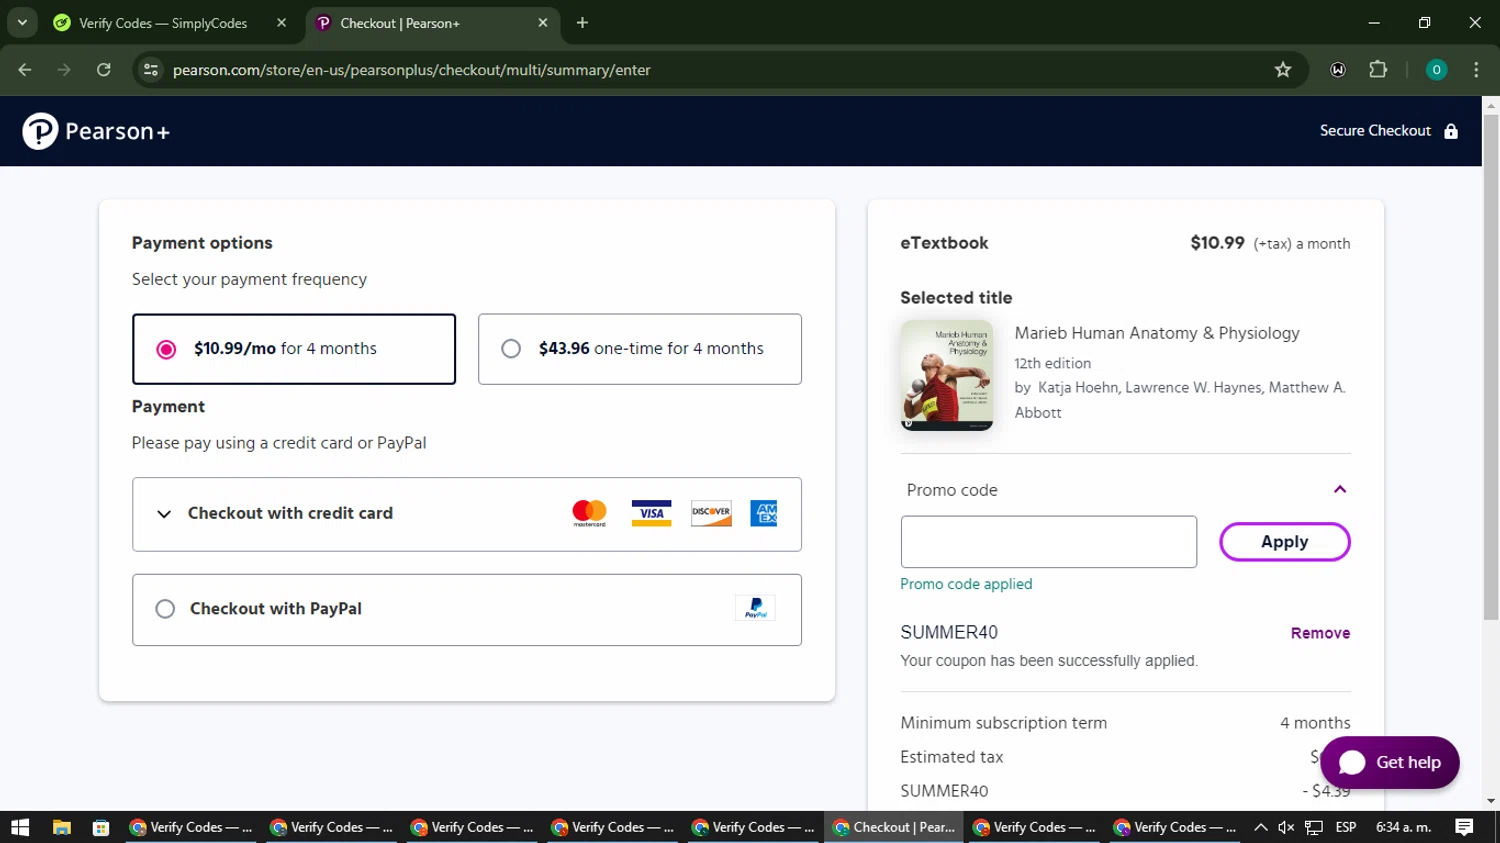Image resolution: width=1500 pixels, height=843 pixels.
Task: Open the Chrome tab search dropdown
Action: pyautogui.click(x=22, y=23)
